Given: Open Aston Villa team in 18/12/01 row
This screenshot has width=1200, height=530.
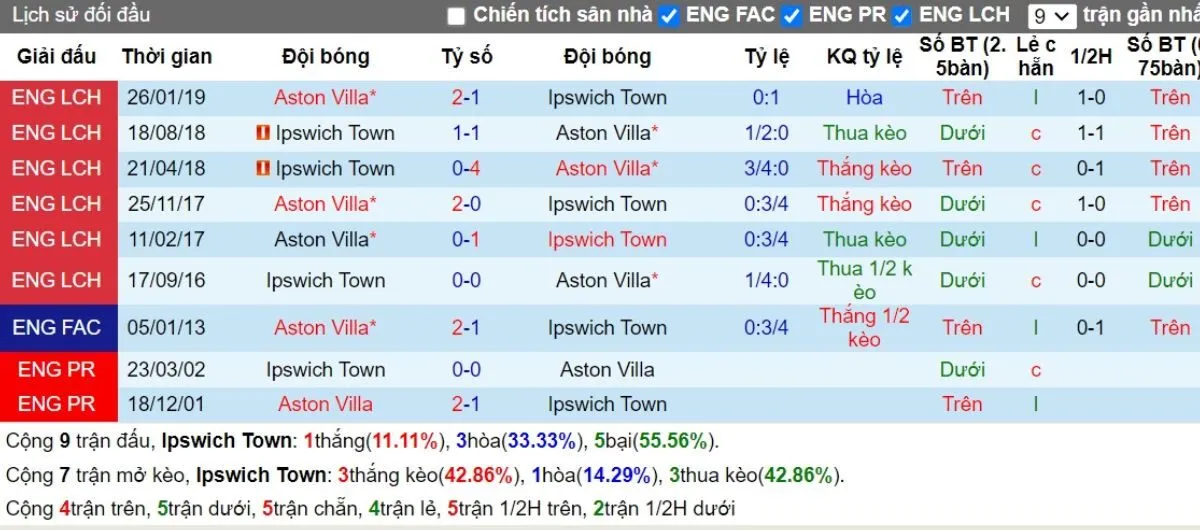Looking at the screenshot, I should [x=325, y=404].
